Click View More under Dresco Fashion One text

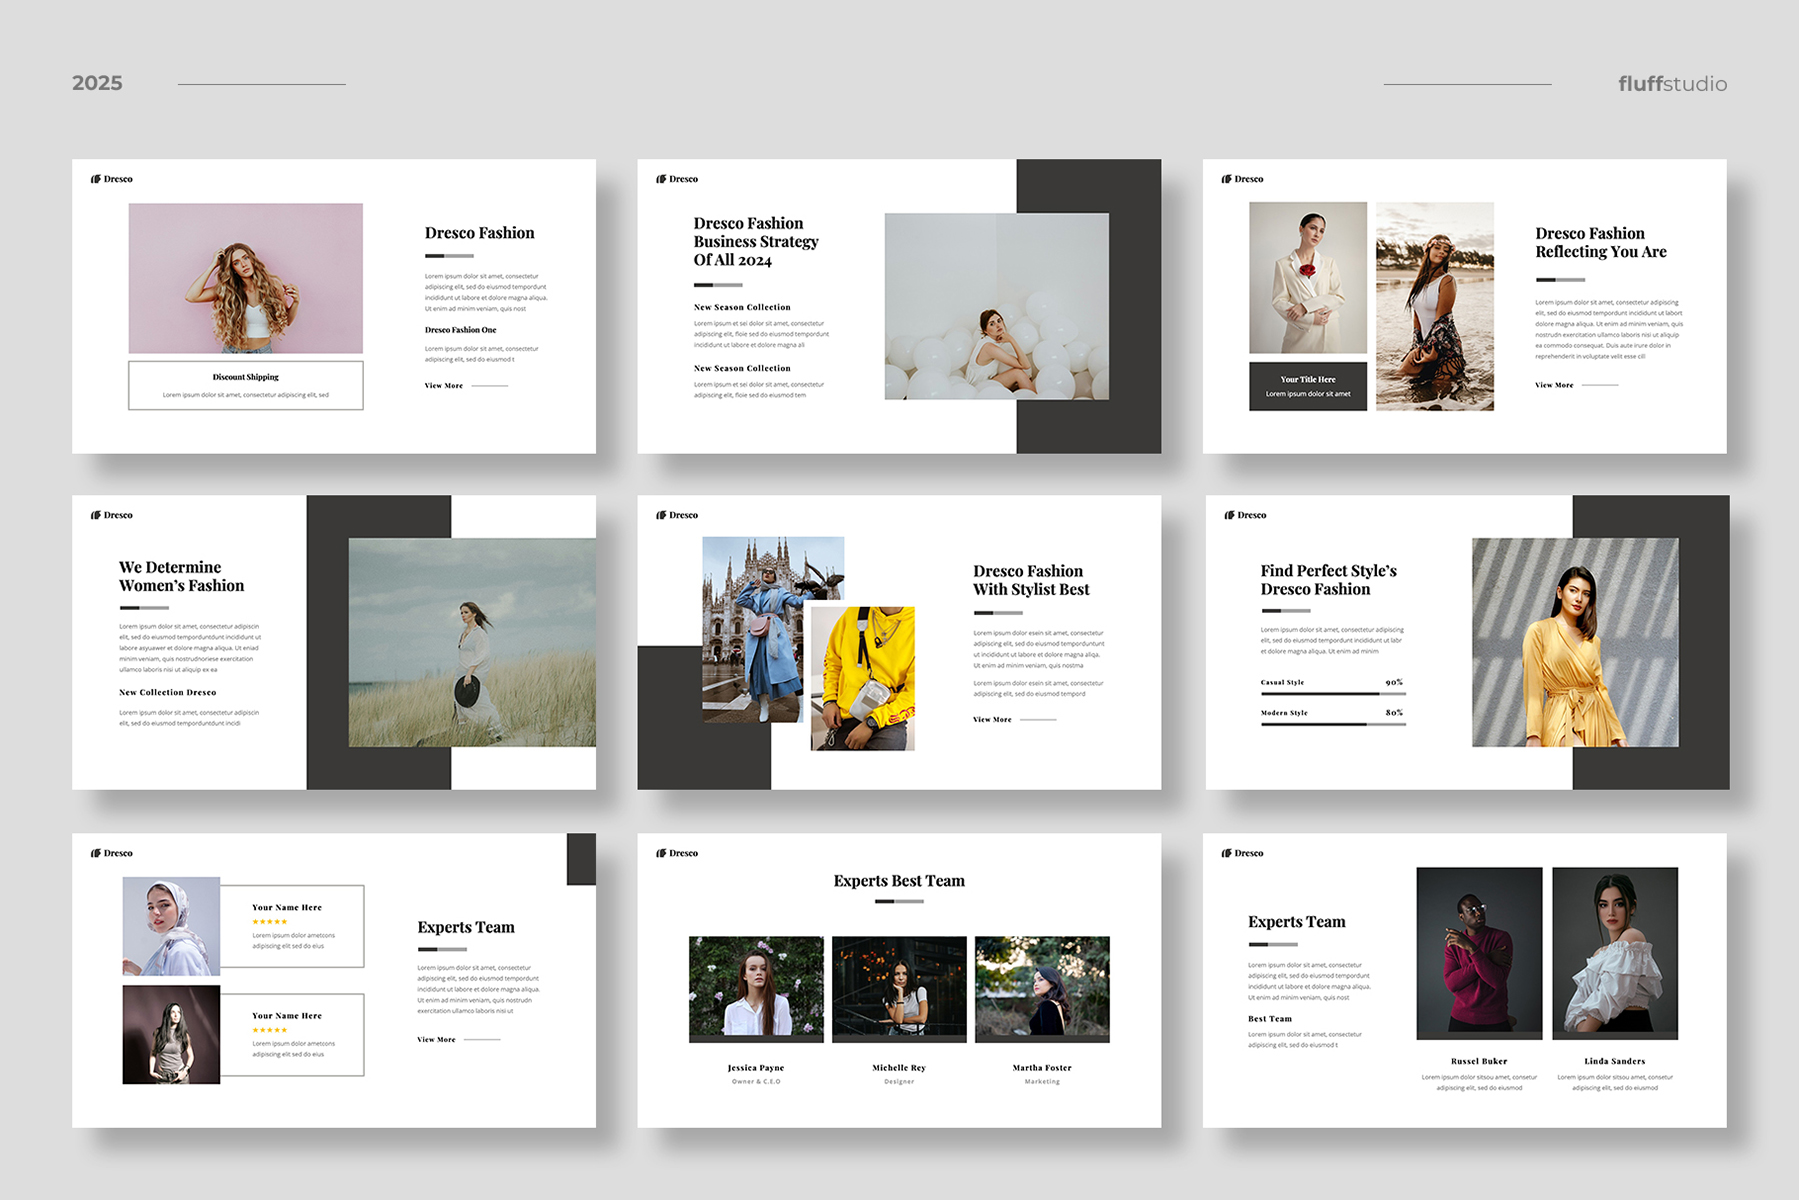pyautogui.click(x=444, y=386)
